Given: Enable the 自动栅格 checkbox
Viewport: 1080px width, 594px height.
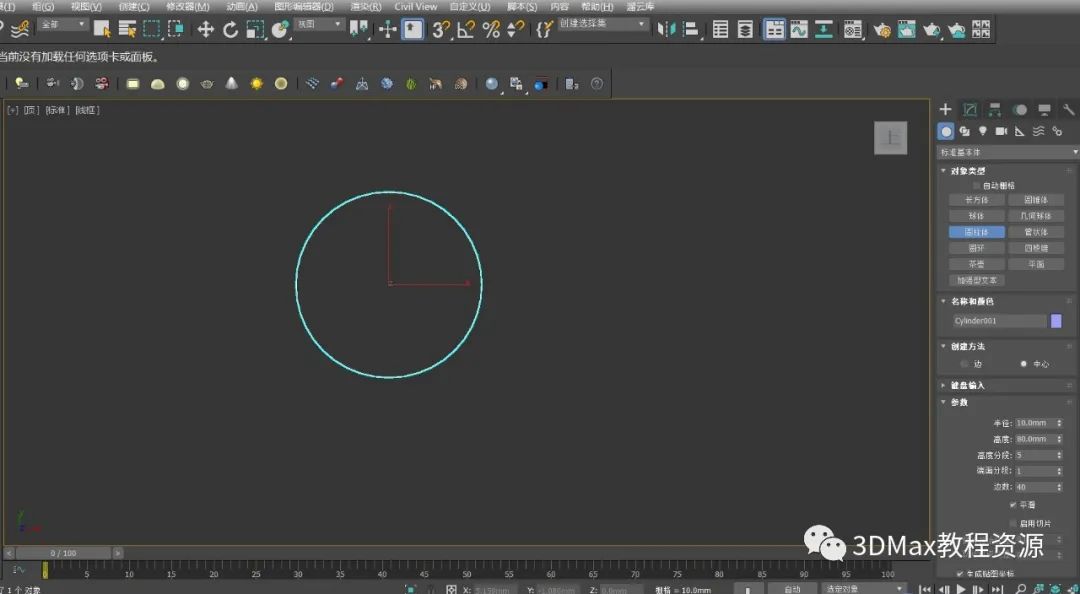Looking at the screenshot, I should click(x=977, y=185).
